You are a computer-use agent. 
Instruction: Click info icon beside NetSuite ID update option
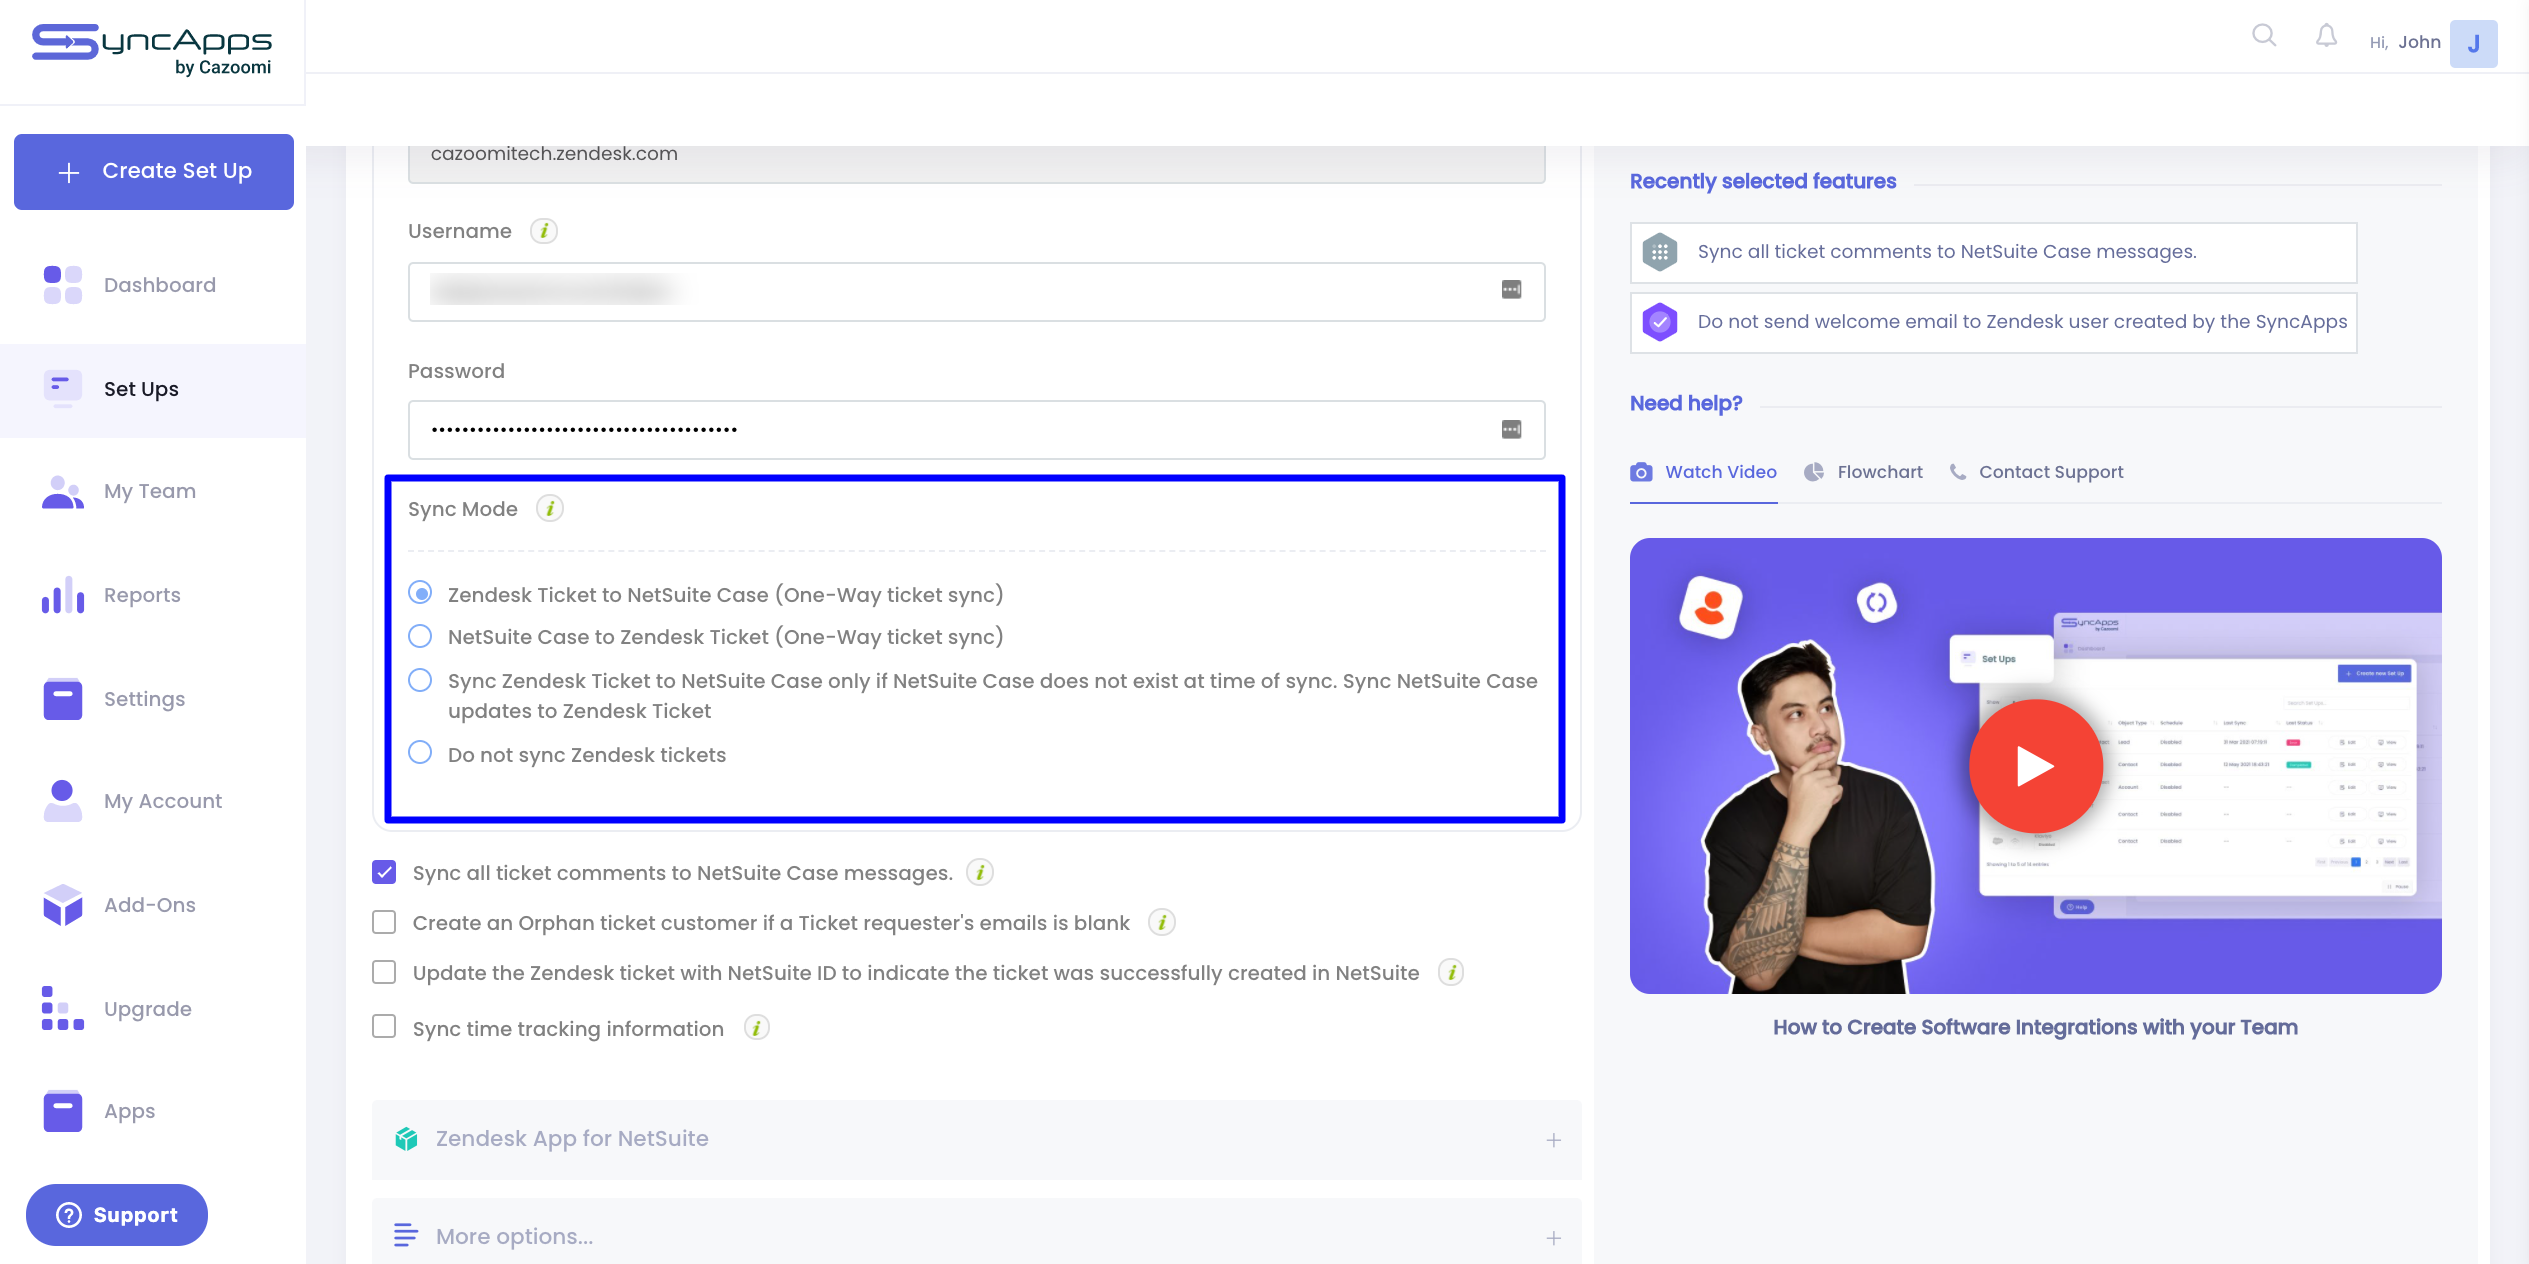point(1451,973)
